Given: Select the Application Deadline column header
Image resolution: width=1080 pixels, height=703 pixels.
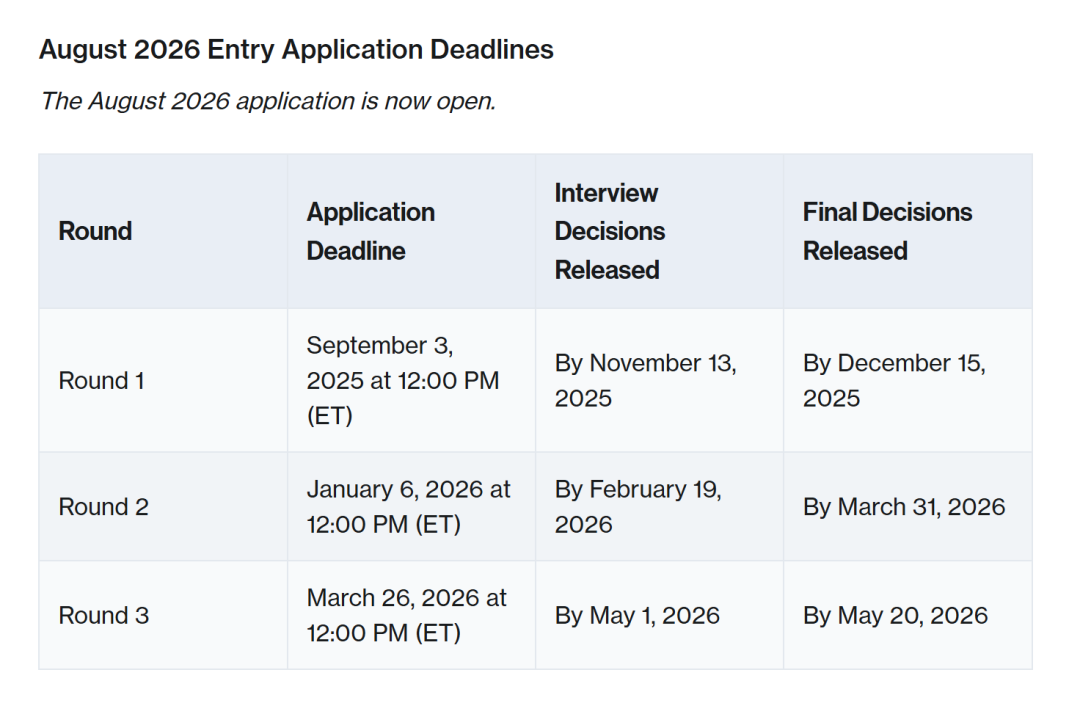Looking at the screenshot, I should [371, 231].
